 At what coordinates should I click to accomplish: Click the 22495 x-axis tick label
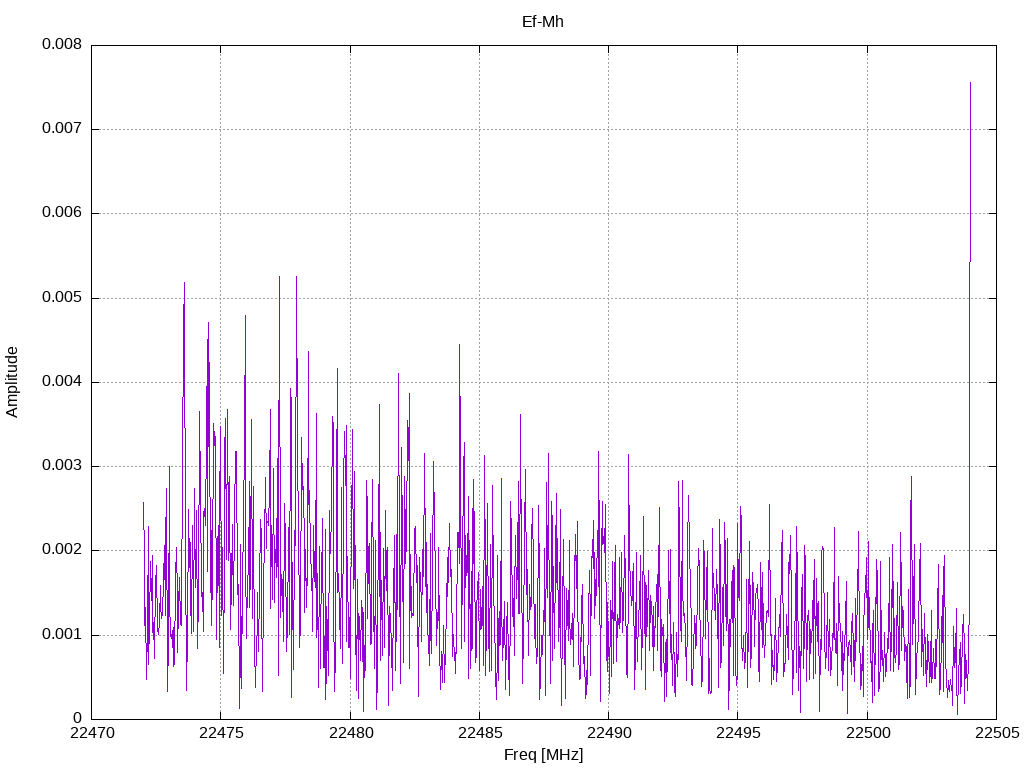[737, 734]
